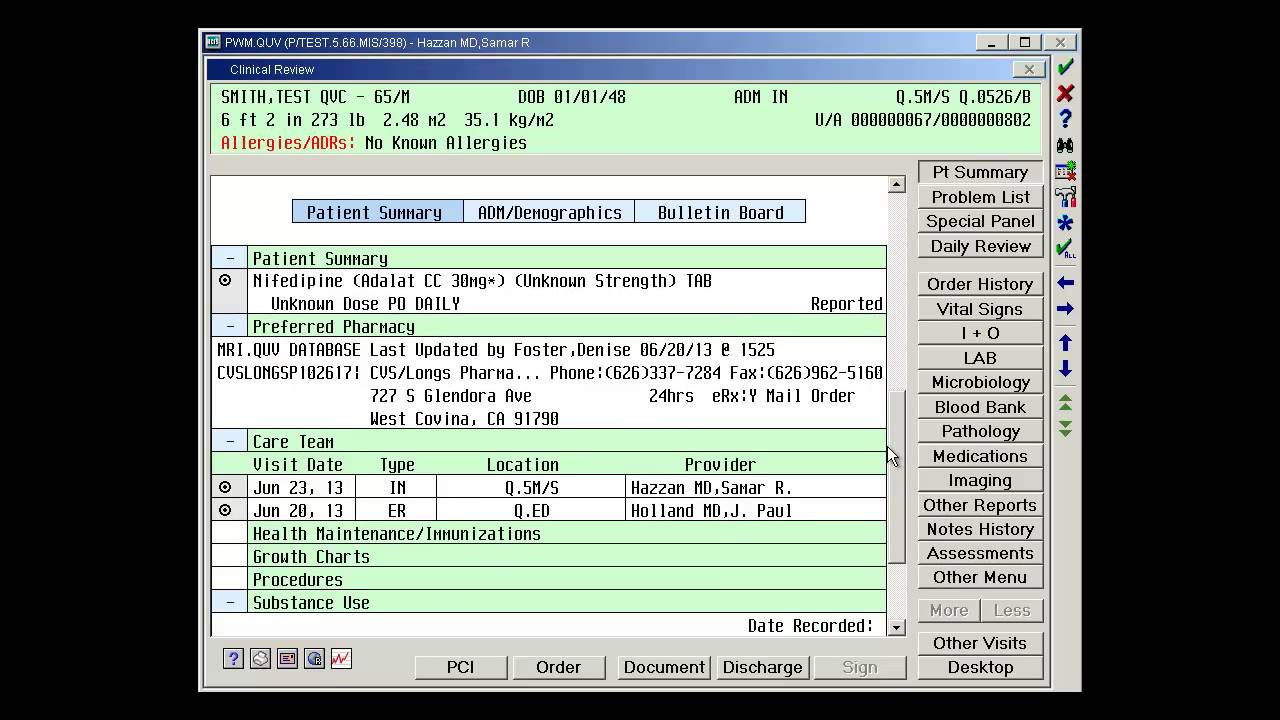Image resolution: width=1280 pixels, height=720 pixels.
Task: Collapse the Preferred Pharmacy section
Action: coord(230,326)
